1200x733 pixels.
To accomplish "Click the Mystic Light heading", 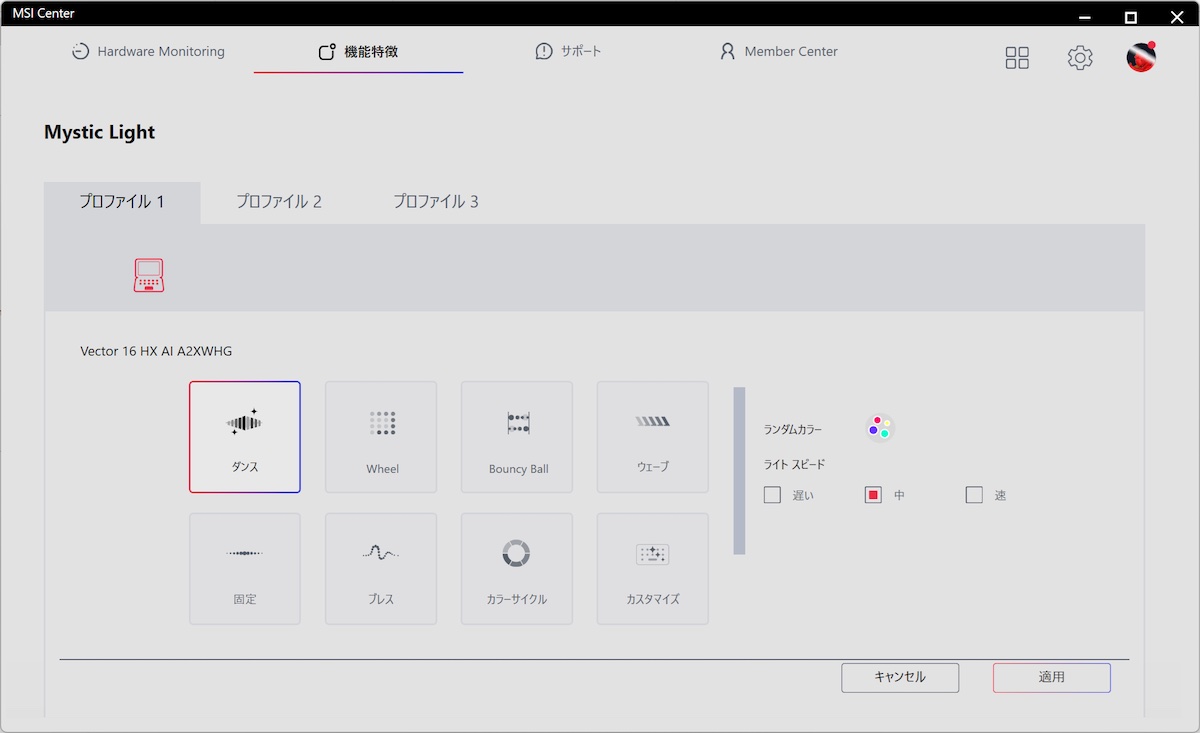I will click(x=100, y=133).
